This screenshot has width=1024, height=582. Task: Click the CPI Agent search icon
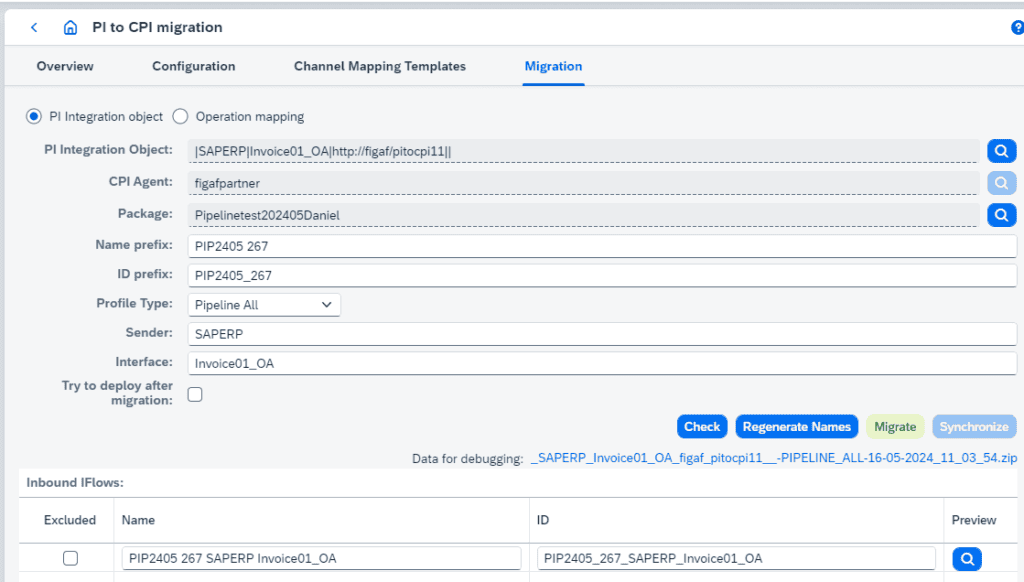pos(1001,184)
